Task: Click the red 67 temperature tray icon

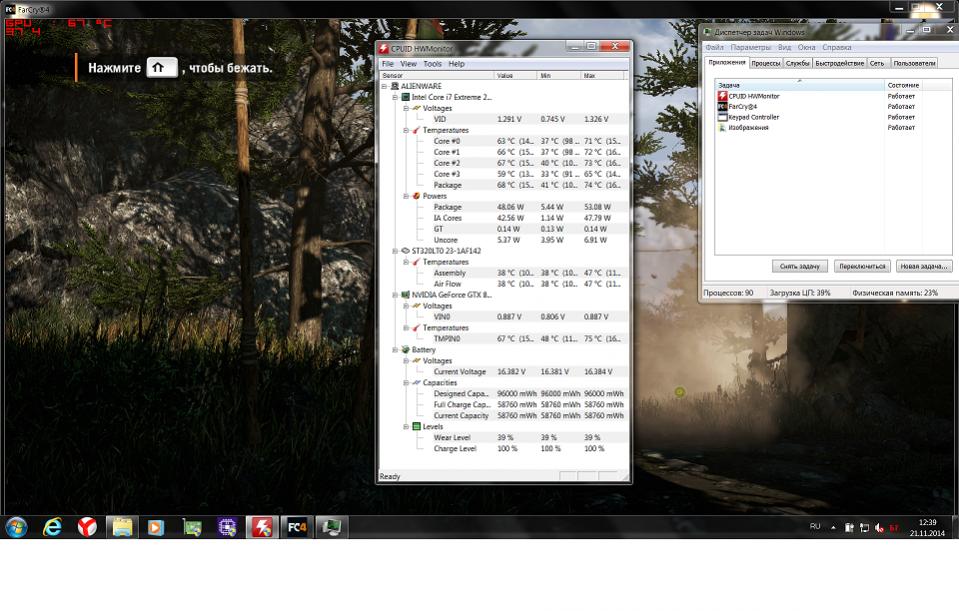Action: tap(894, 527)
